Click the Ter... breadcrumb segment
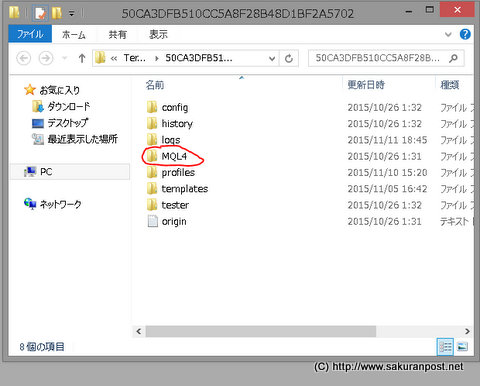Image resolution: width=480 pixels, height=386 pixels. (x=134, y=58)
